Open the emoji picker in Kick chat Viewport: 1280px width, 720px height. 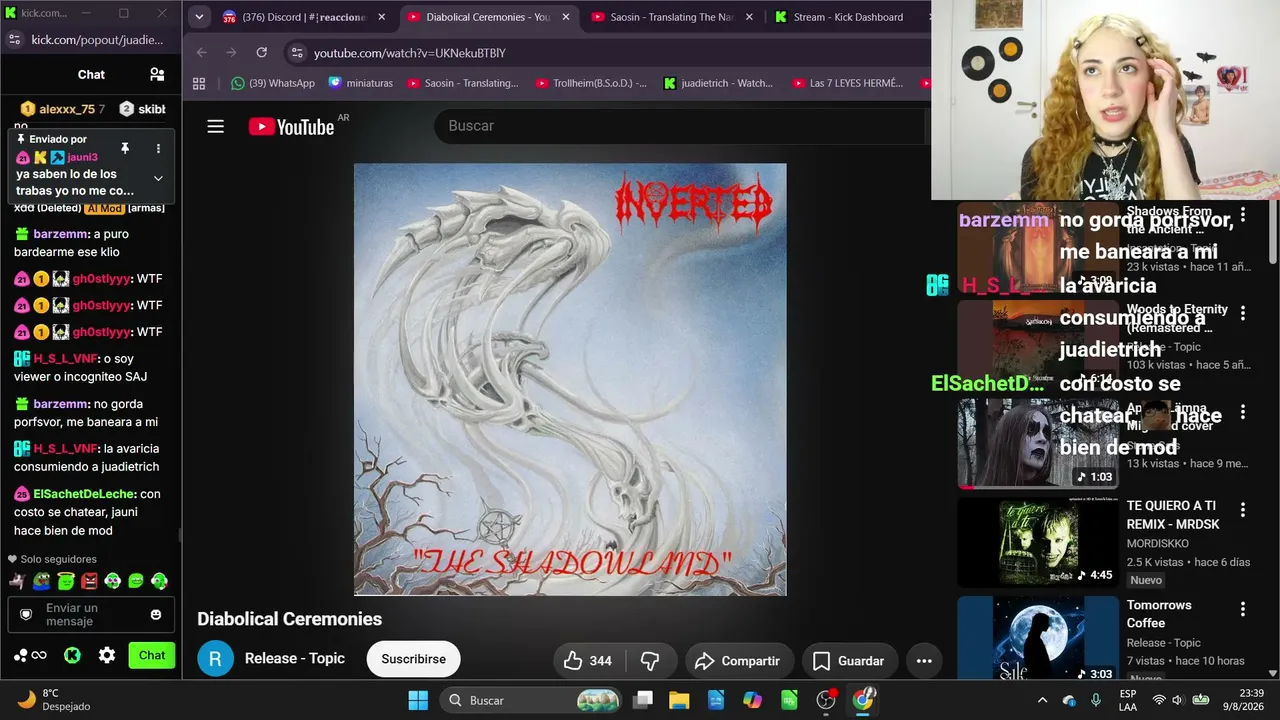click(156, 614)
